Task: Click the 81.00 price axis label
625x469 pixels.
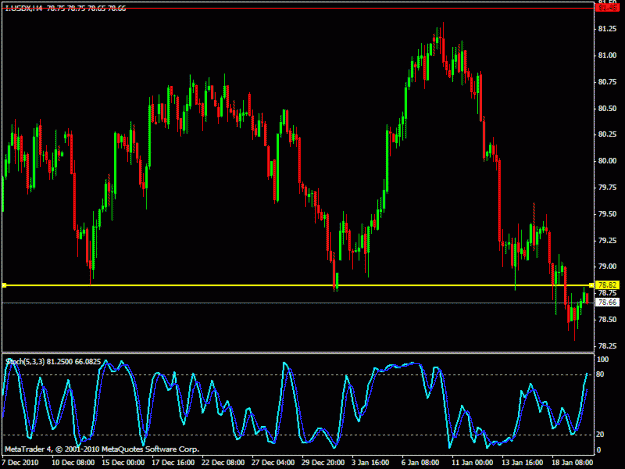Action: coord(607,56)
